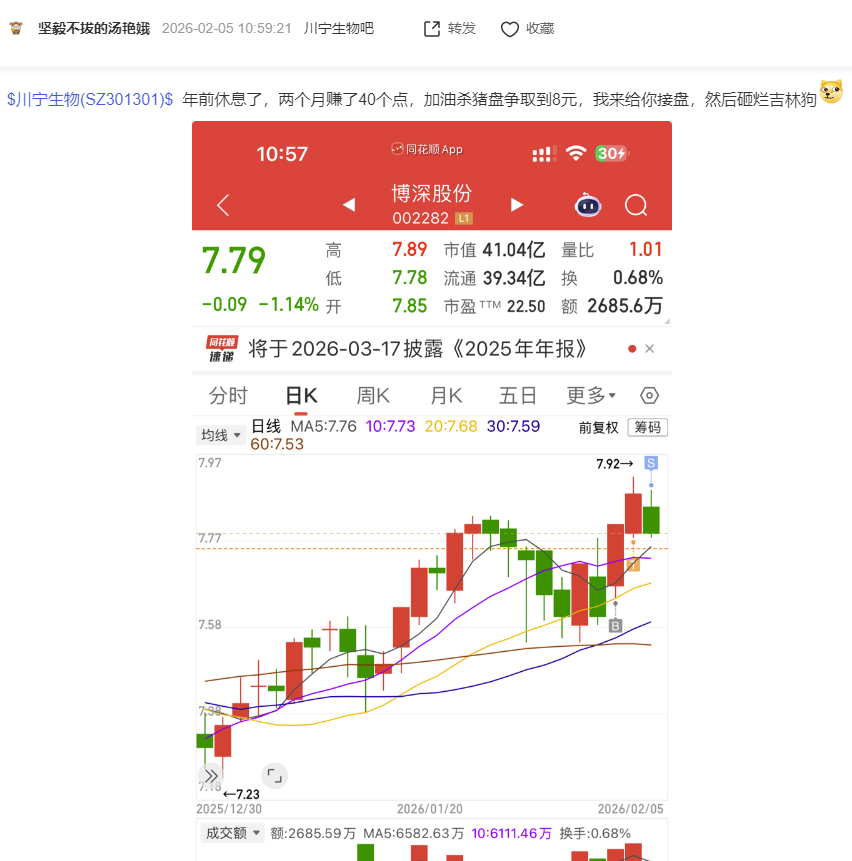Tap the 2026/01/20 date axis label

pyautogui.click(x=430, y=809)
